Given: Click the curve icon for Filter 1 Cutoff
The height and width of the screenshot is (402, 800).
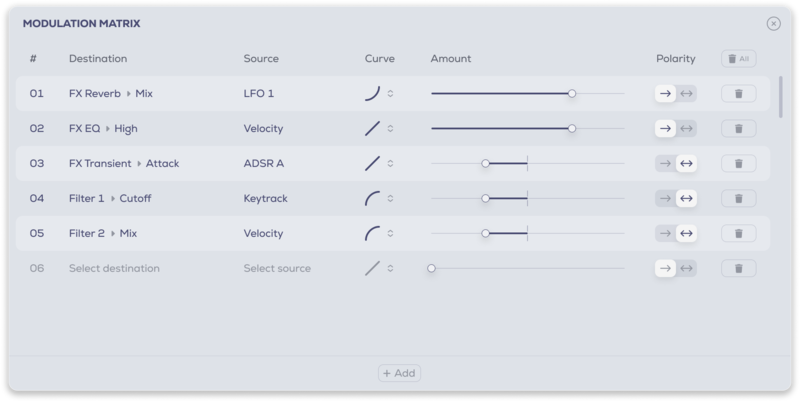Looking at the screenshot, I should (372, 198).
